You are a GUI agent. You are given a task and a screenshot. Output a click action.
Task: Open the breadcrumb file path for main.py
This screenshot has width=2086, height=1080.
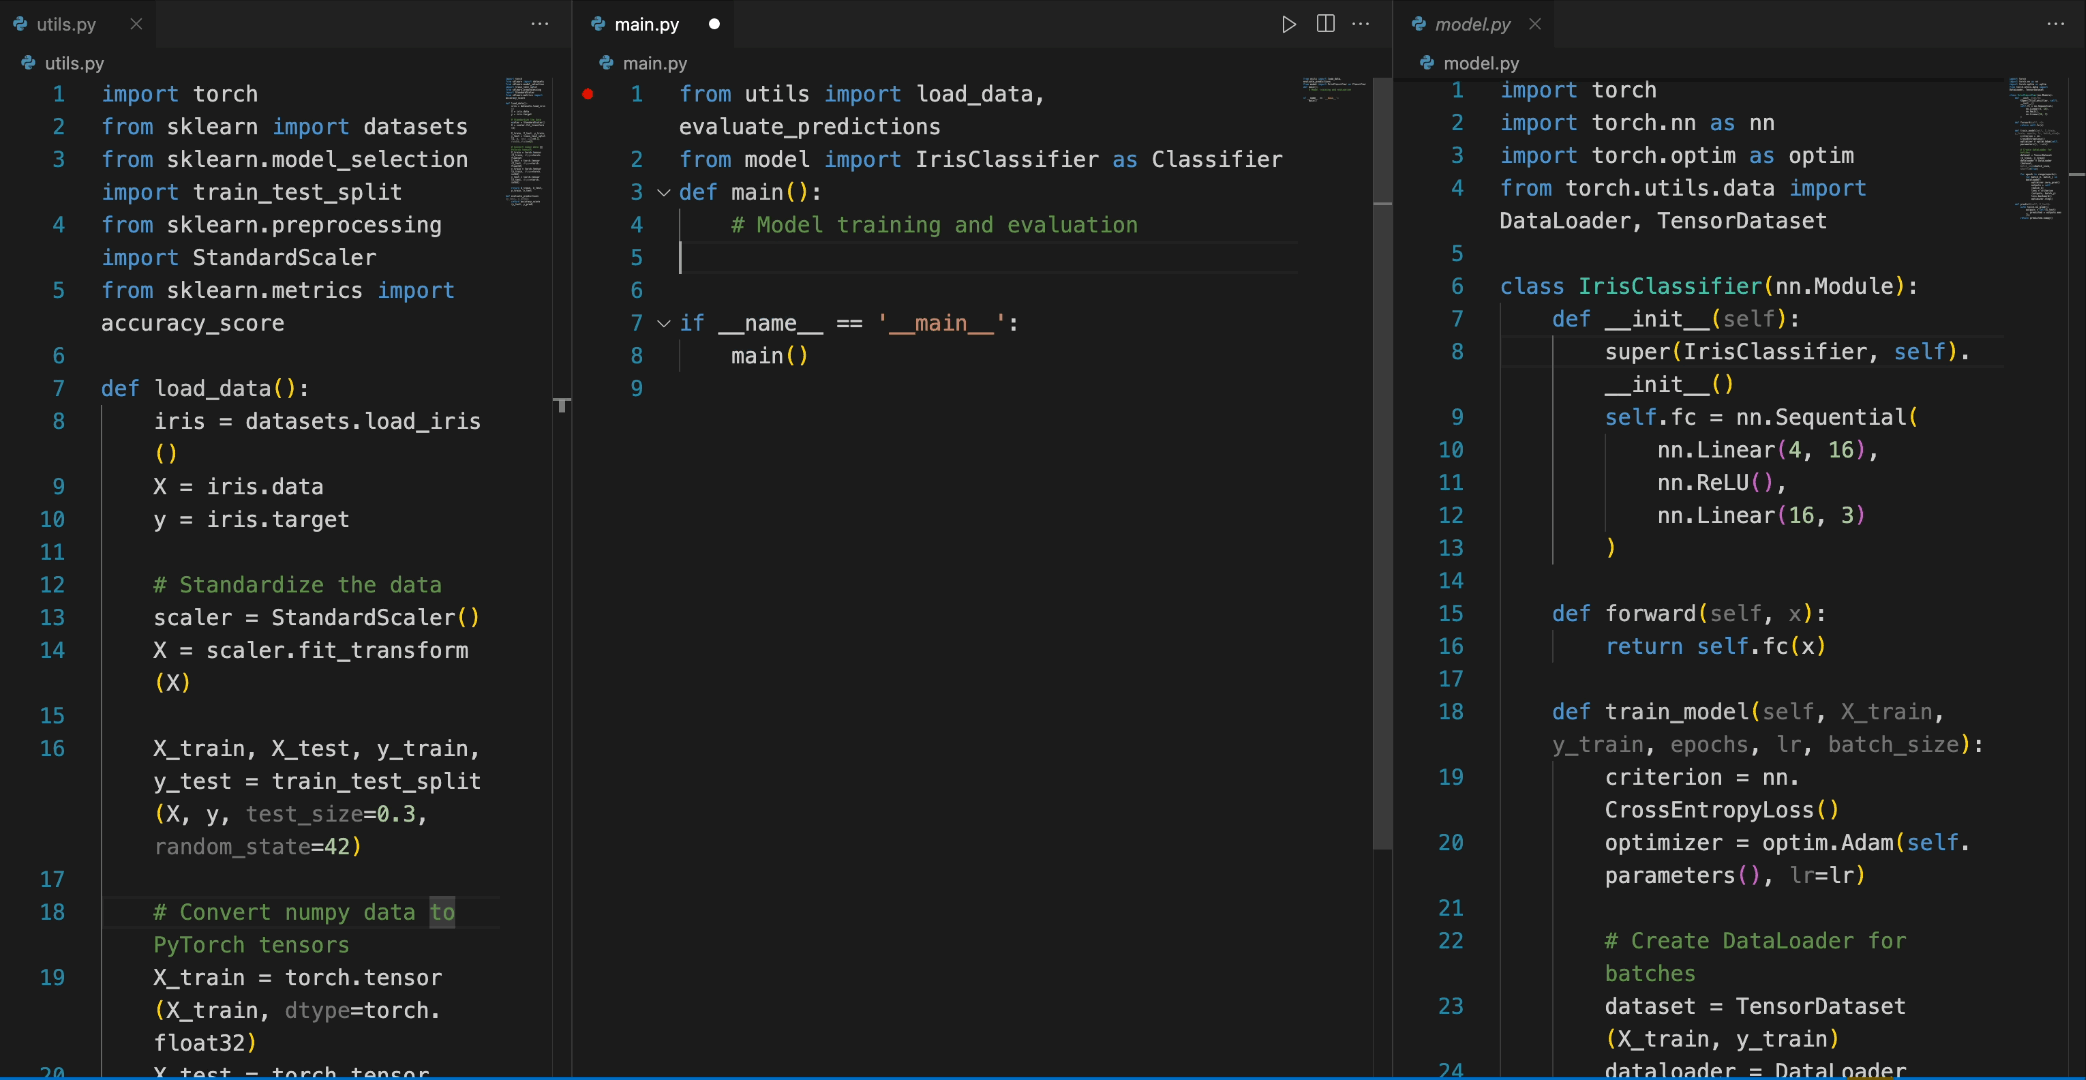coord(654,62)
